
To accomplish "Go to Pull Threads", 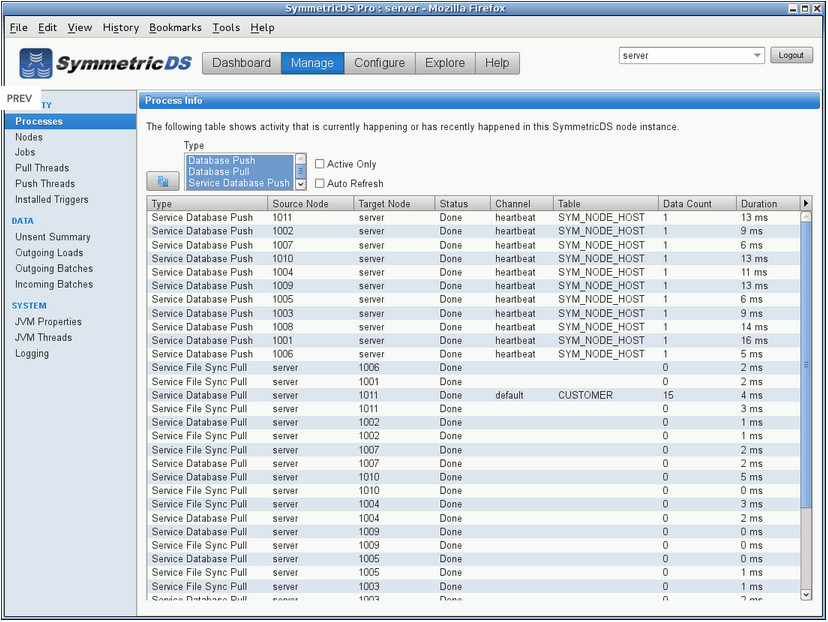I will coord(42,168).
